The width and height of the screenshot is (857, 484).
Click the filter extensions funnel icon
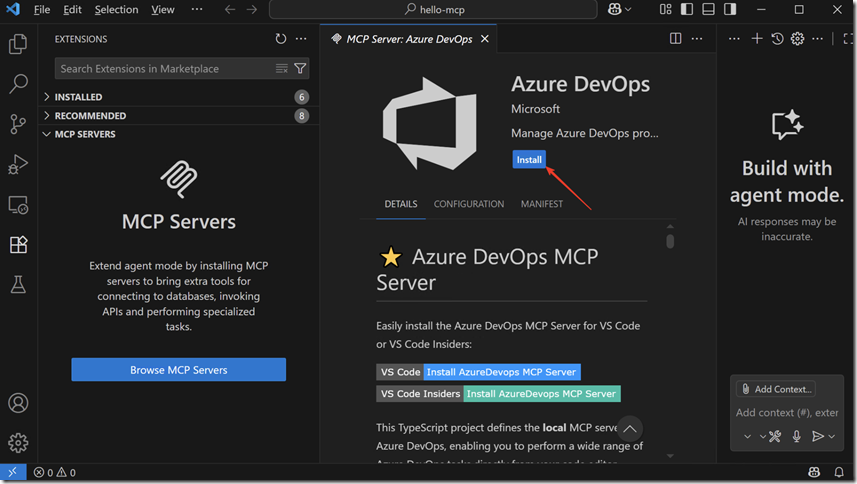(x=300, y=69)
